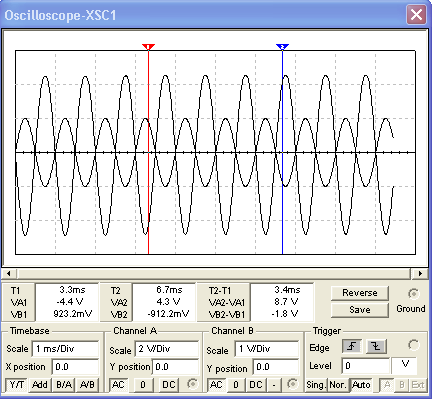The width and height of the screenshot is (432, 399).
Task: Select the rising edge trigger icon
Action: [352, 347]
